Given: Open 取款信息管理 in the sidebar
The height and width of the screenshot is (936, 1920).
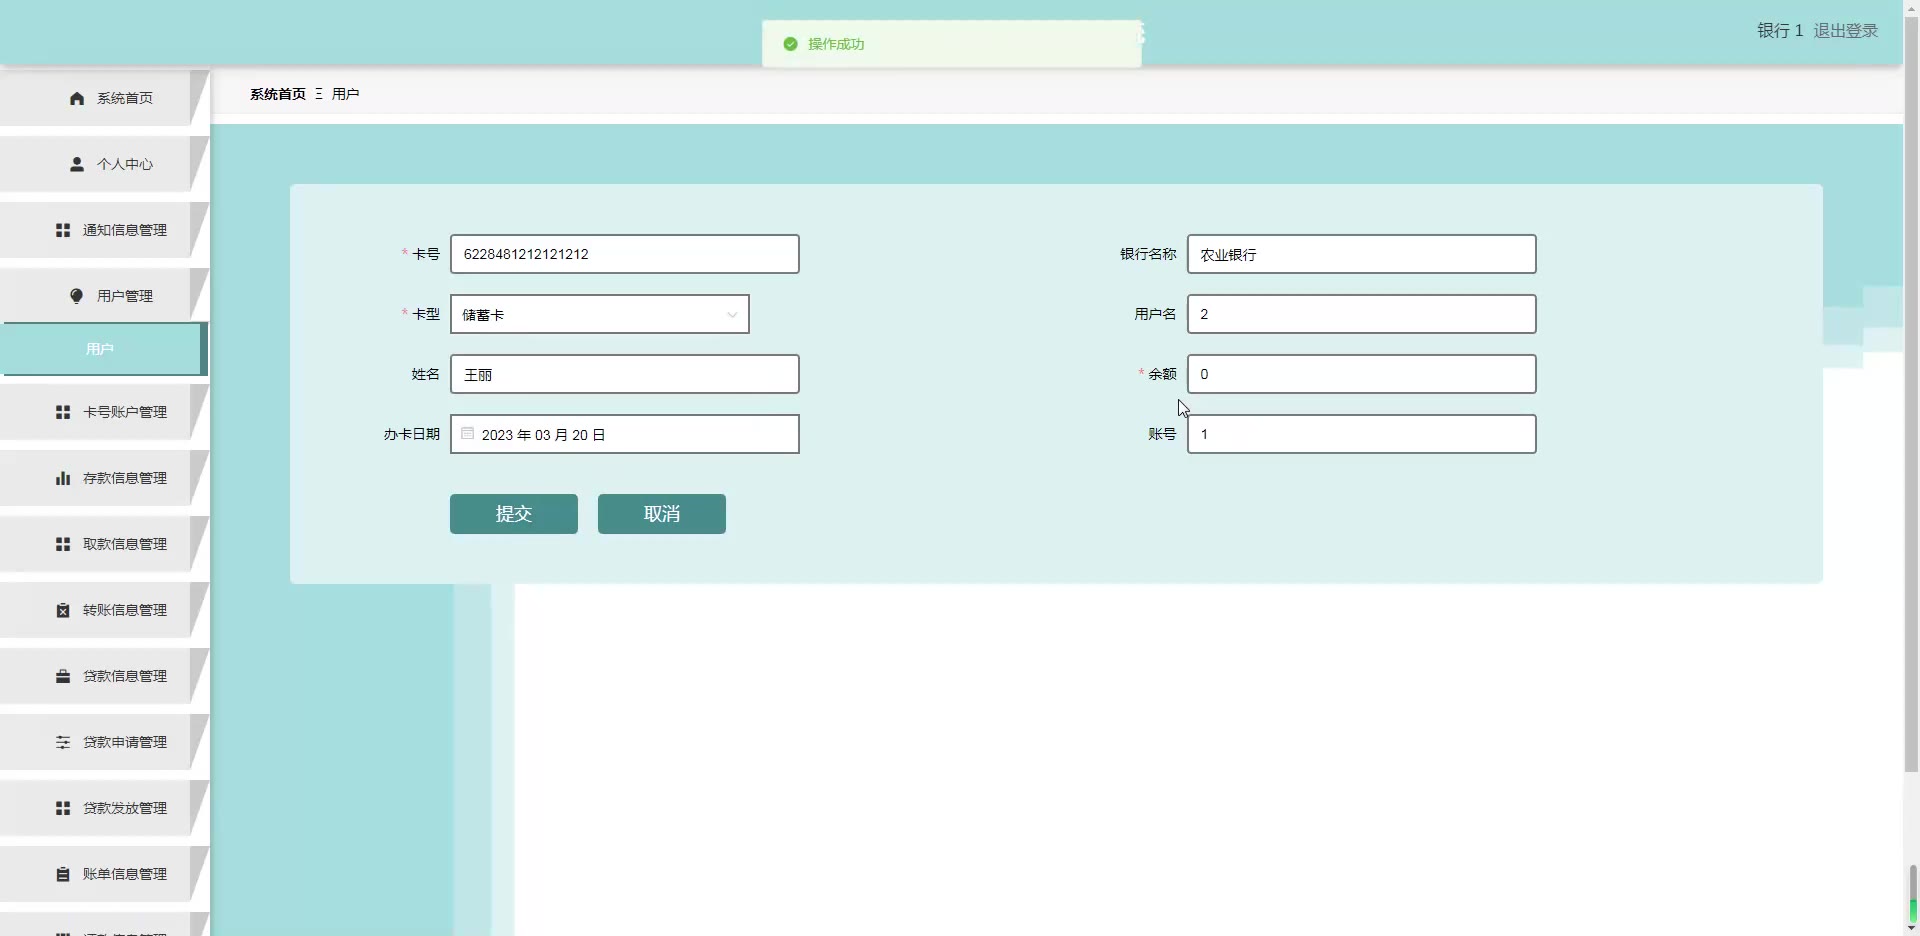Looking at the screenshot, I should click(x=104, y=544).
